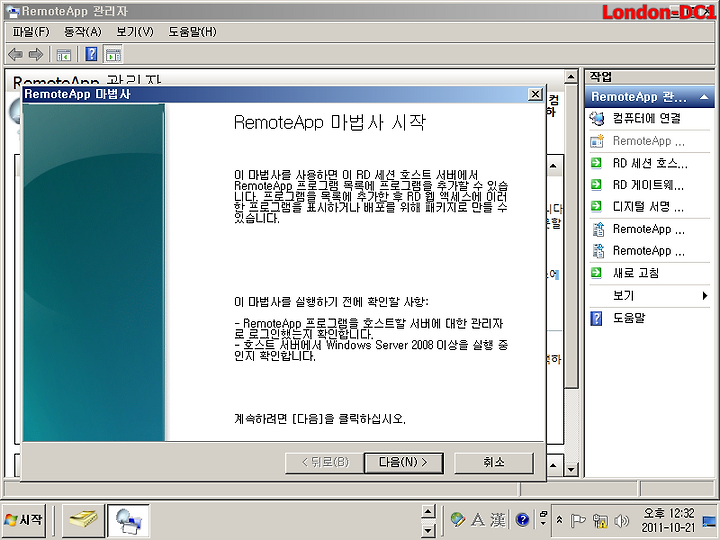Click the Back arrow toolbar icon

point(16,55)
